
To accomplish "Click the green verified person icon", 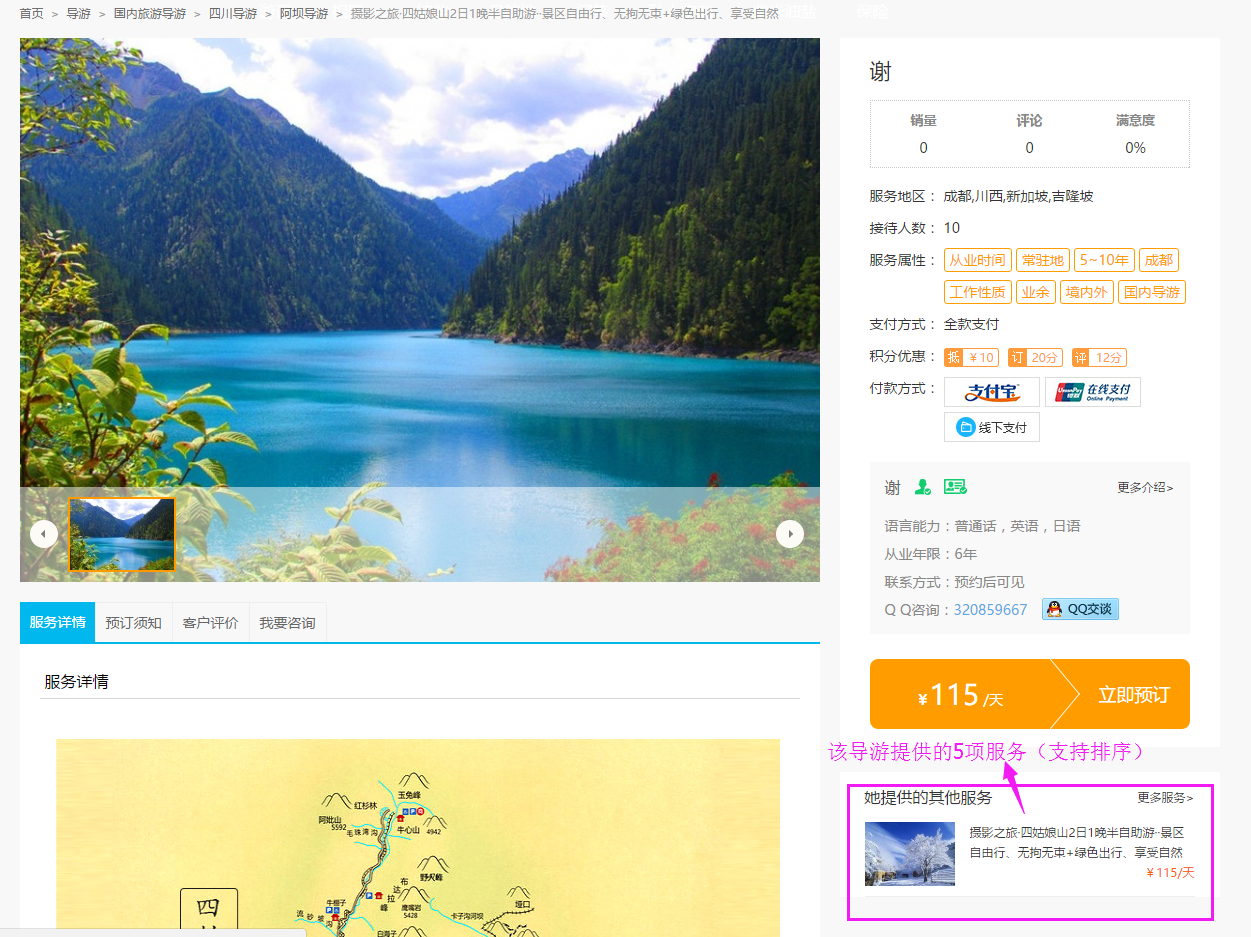I will [922, 487].
